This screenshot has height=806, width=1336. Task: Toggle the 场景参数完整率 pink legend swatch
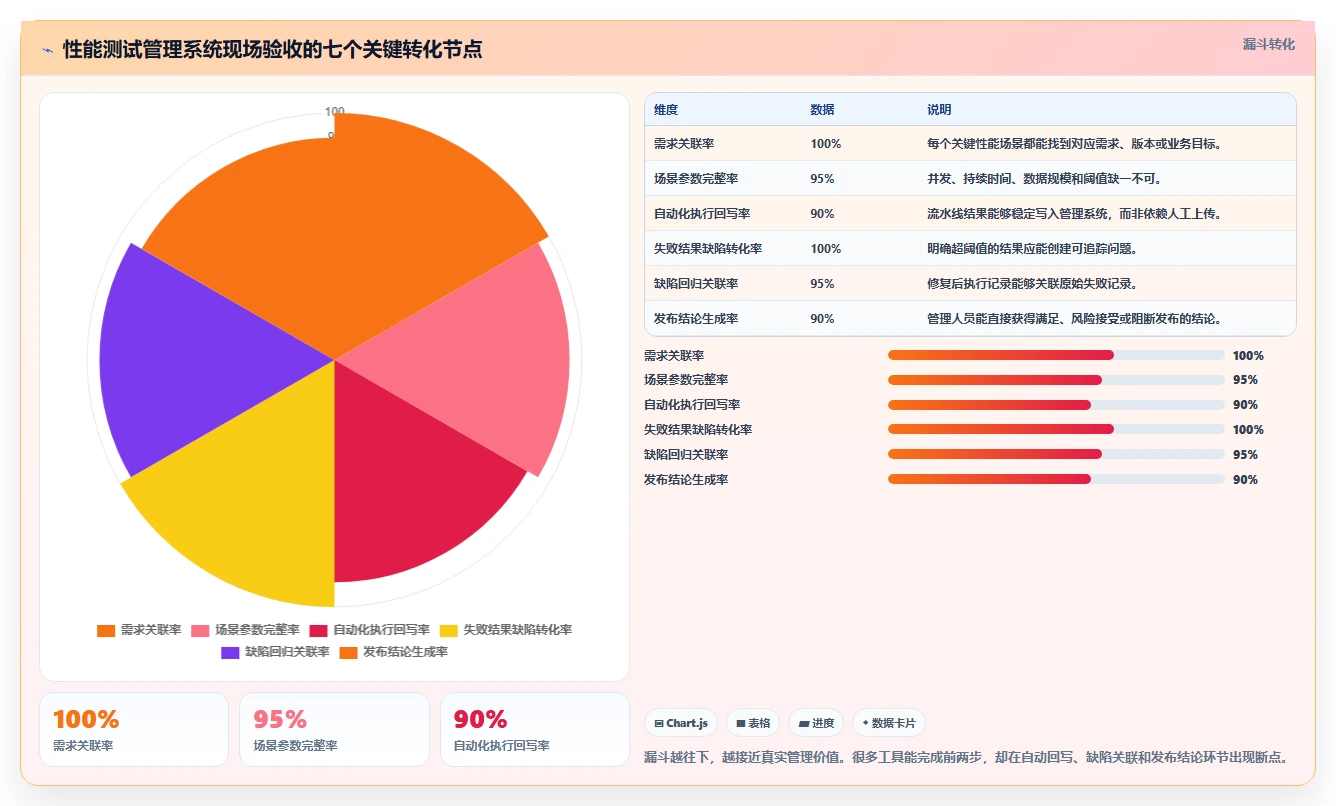pos(200,630)
